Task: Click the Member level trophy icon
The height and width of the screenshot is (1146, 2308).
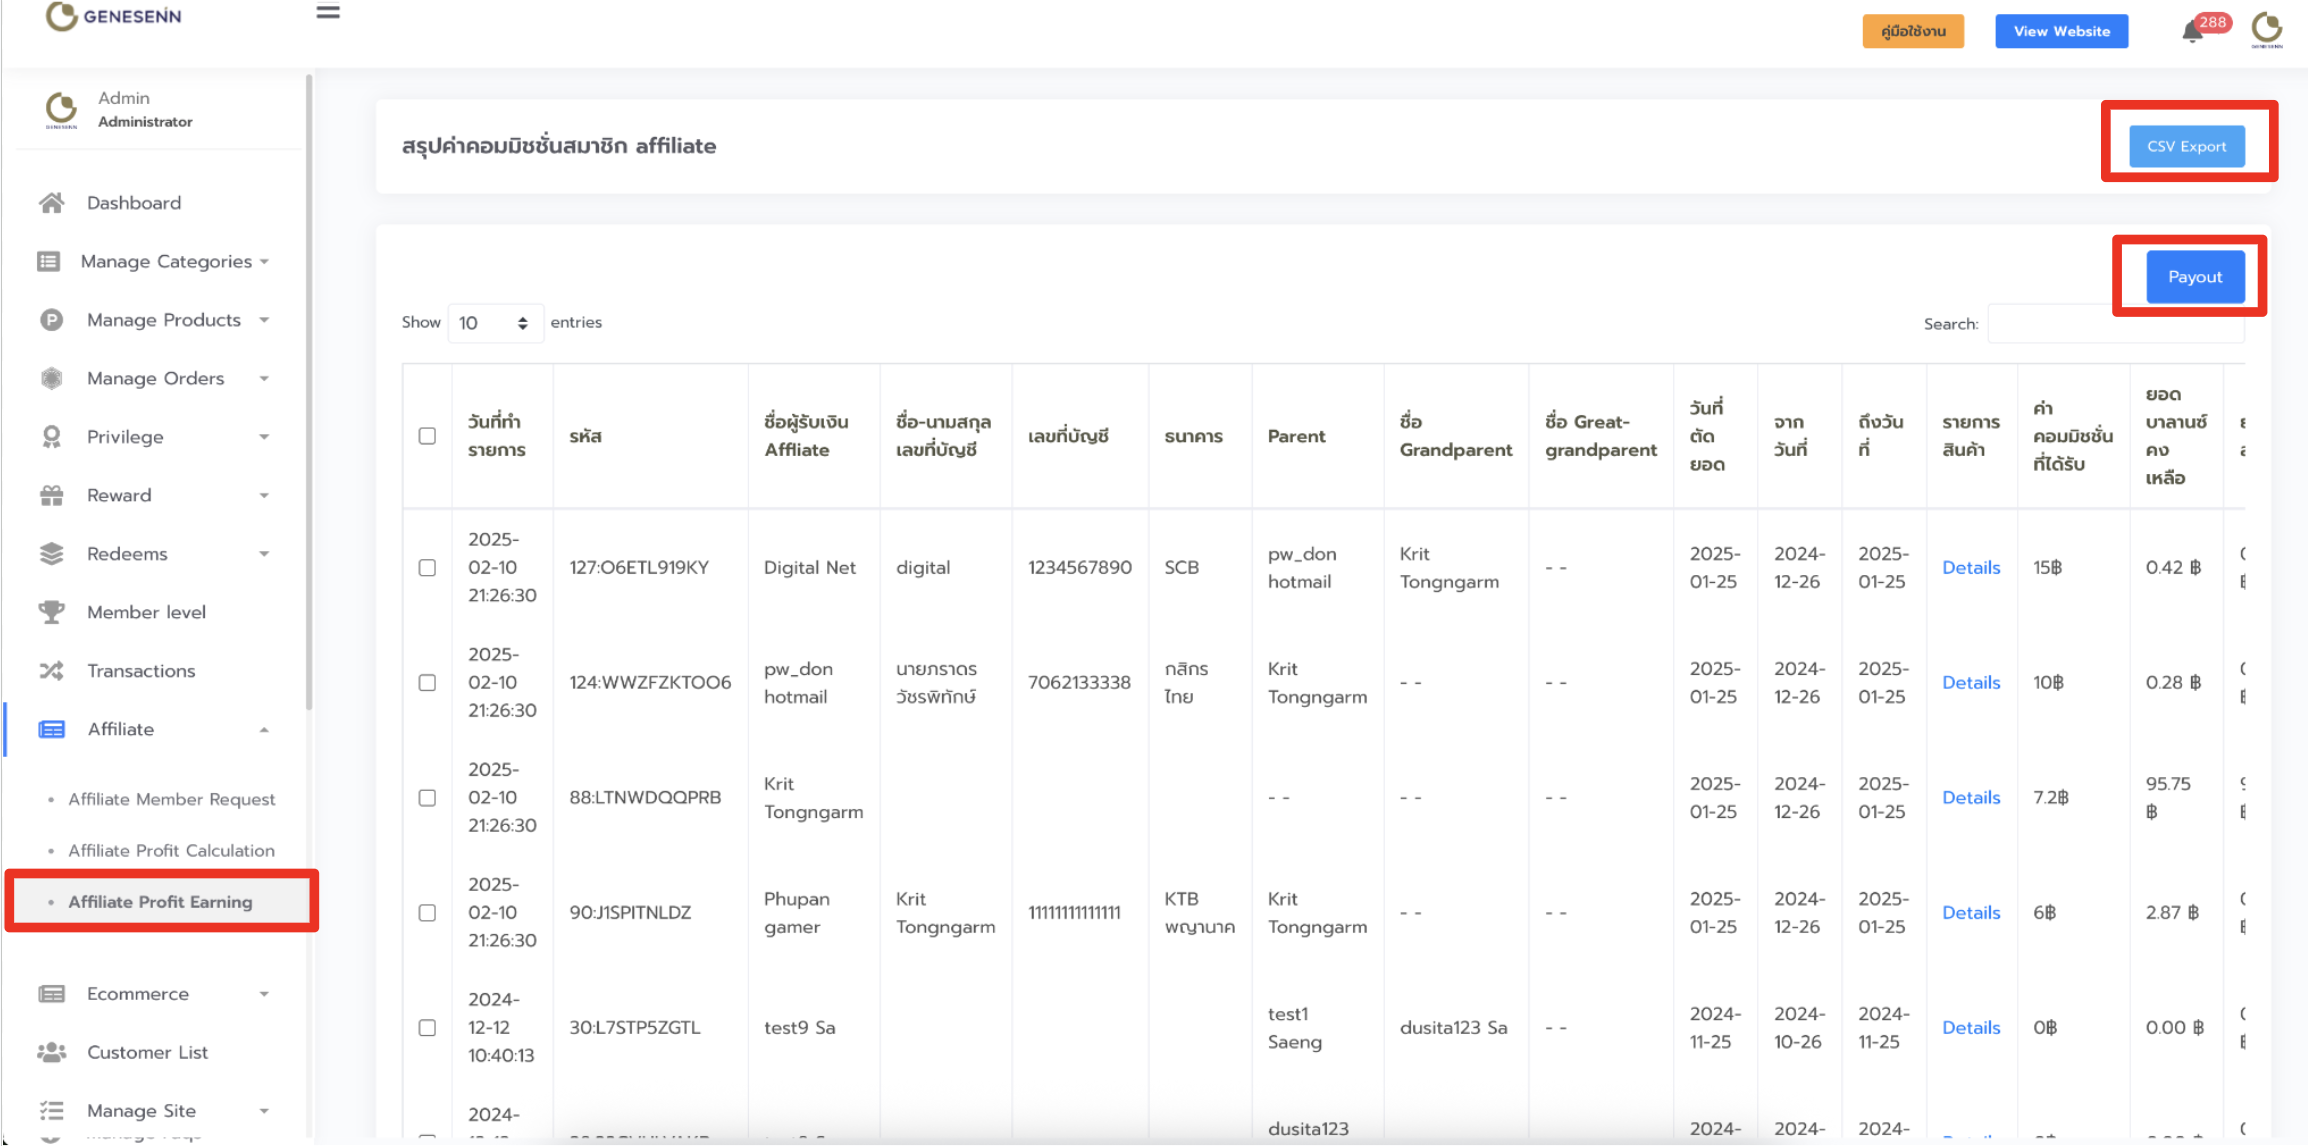Action: pyautogui.click(x=52, y=612)
